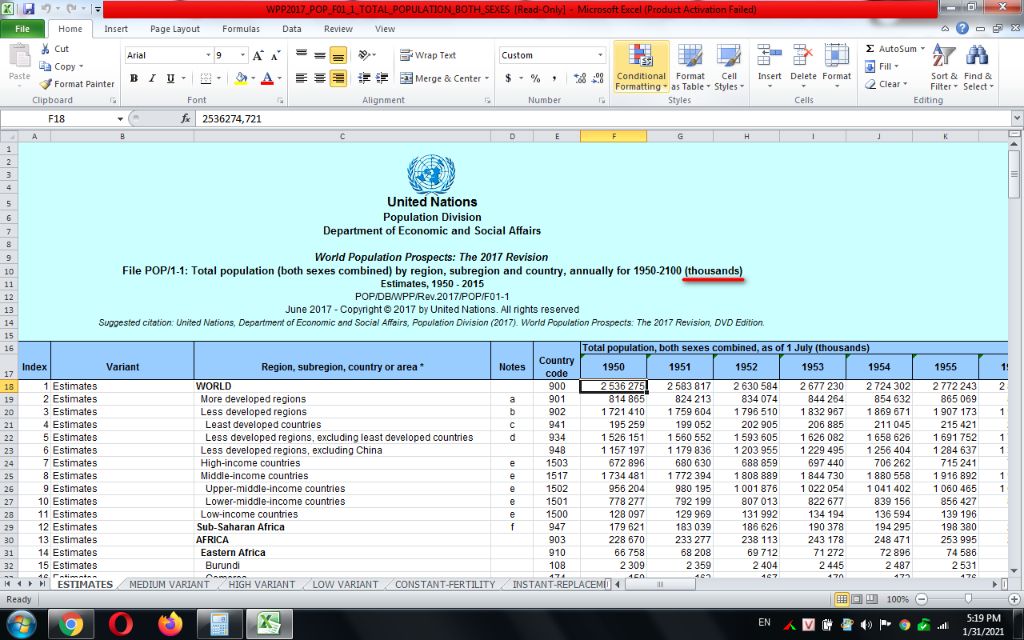Apply the Percent Style format

536,78
